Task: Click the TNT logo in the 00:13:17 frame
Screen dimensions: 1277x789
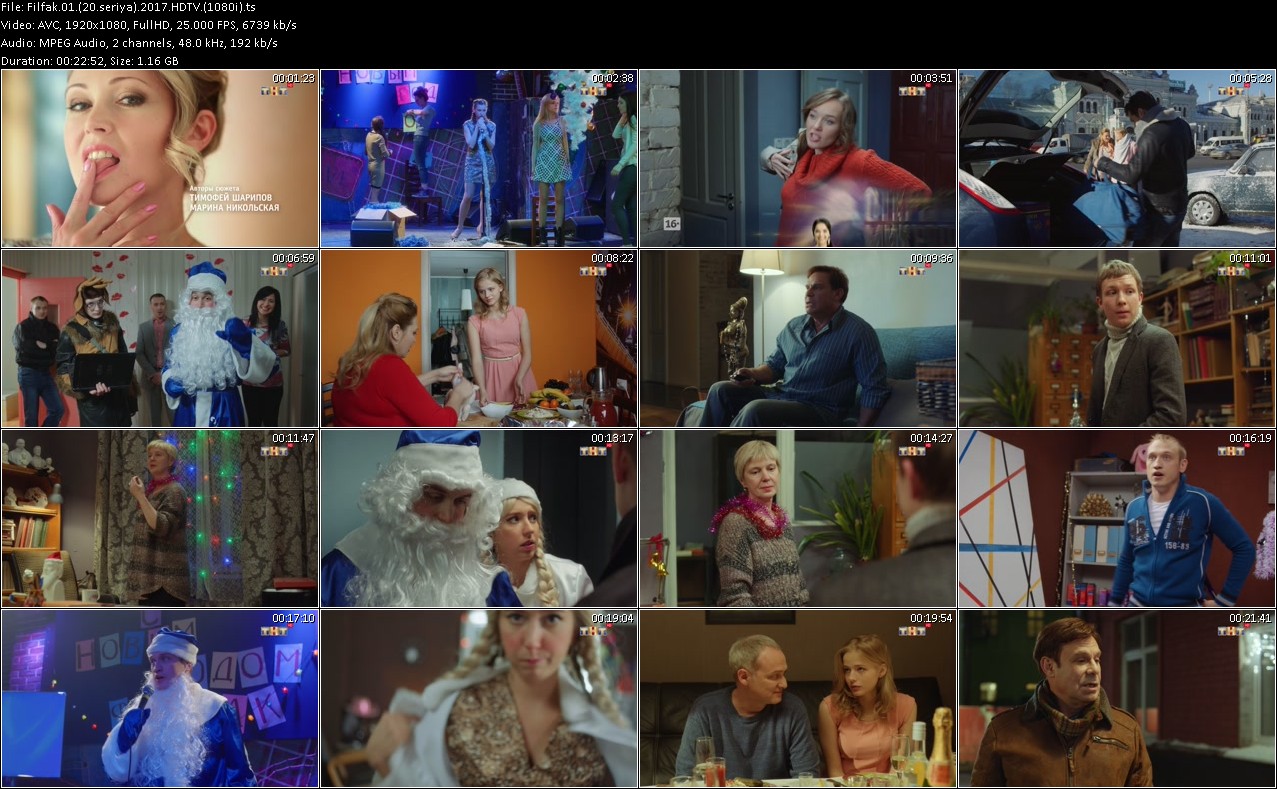Action: (x=593, y=451)
